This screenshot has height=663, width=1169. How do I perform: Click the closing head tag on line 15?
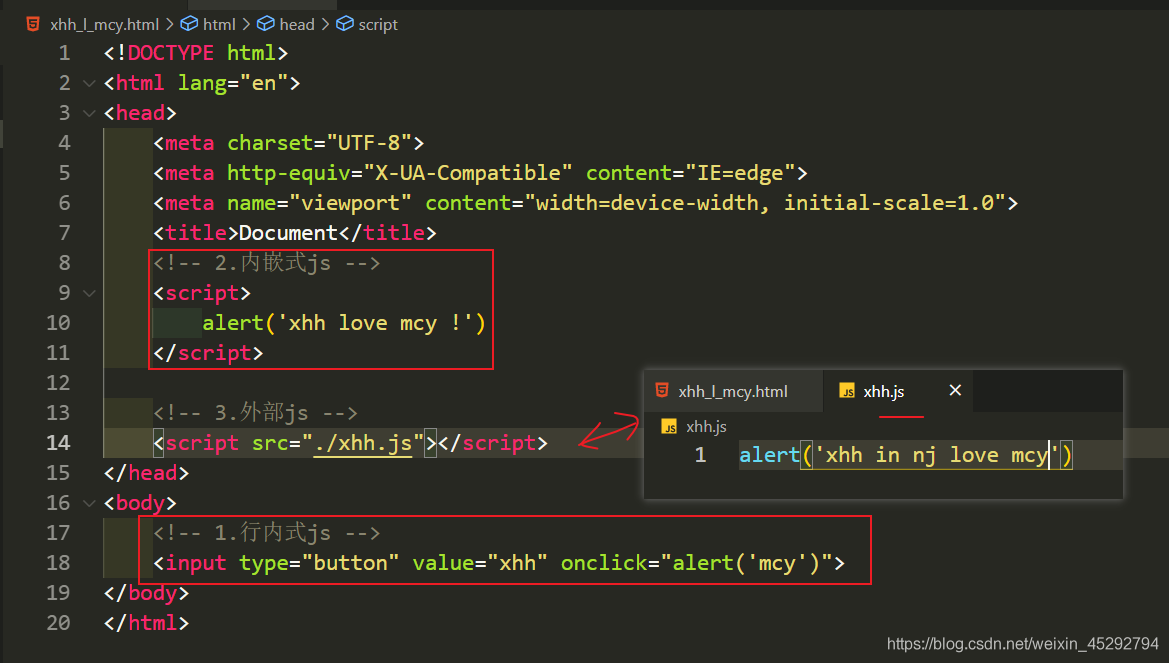coord(146,473)
